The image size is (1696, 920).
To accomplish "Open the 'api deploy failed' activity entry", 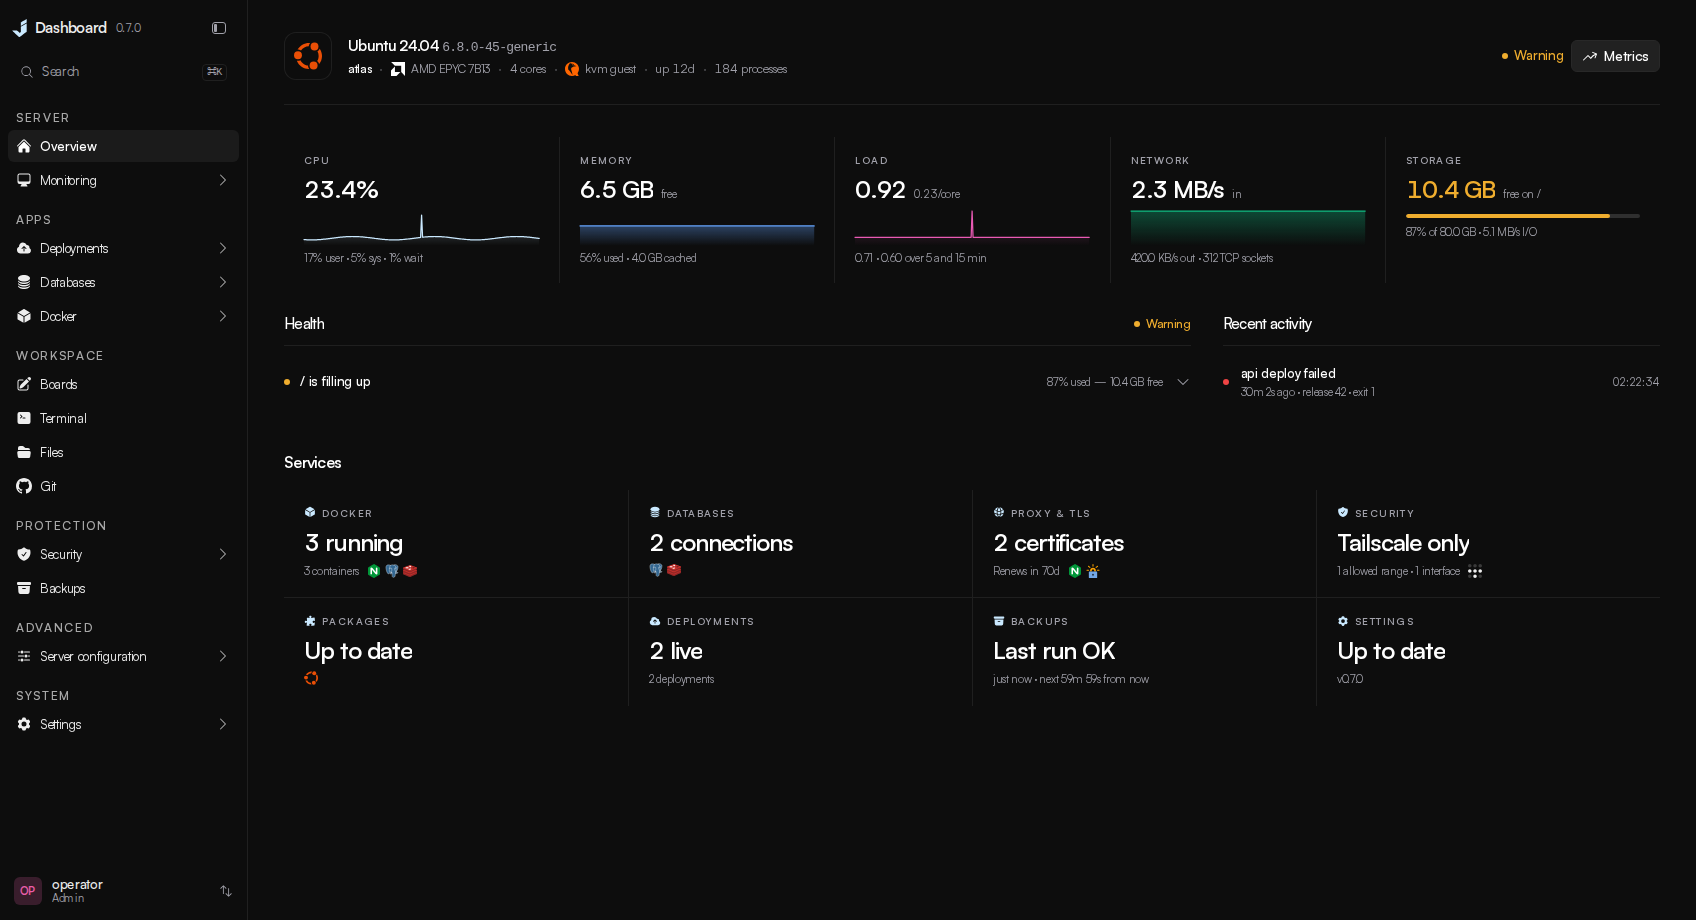I will pyautogui.click(x=1441, y=382).
